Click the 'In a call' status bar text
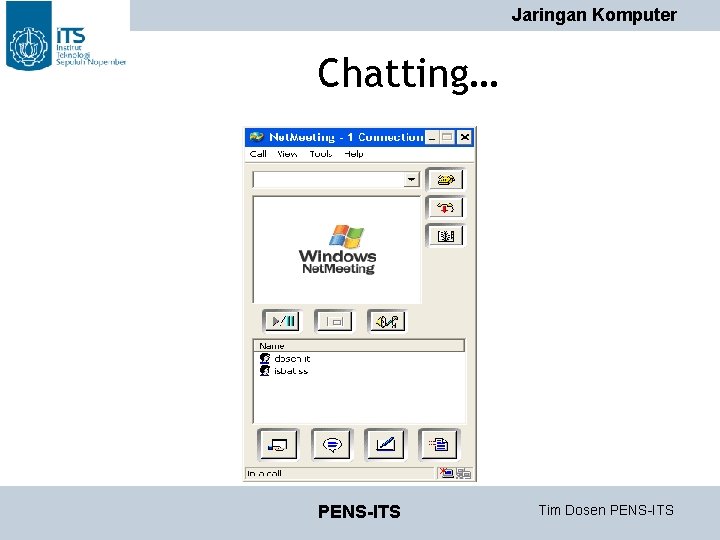Viewport: 720px width, 540px height. pyautogui.click(x=264, y=473)
